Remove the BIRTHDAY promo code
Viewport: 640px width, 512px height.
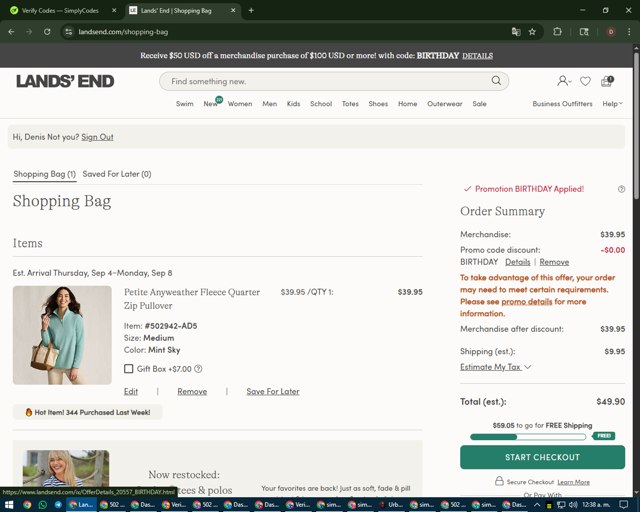click(x=554, y=262)
